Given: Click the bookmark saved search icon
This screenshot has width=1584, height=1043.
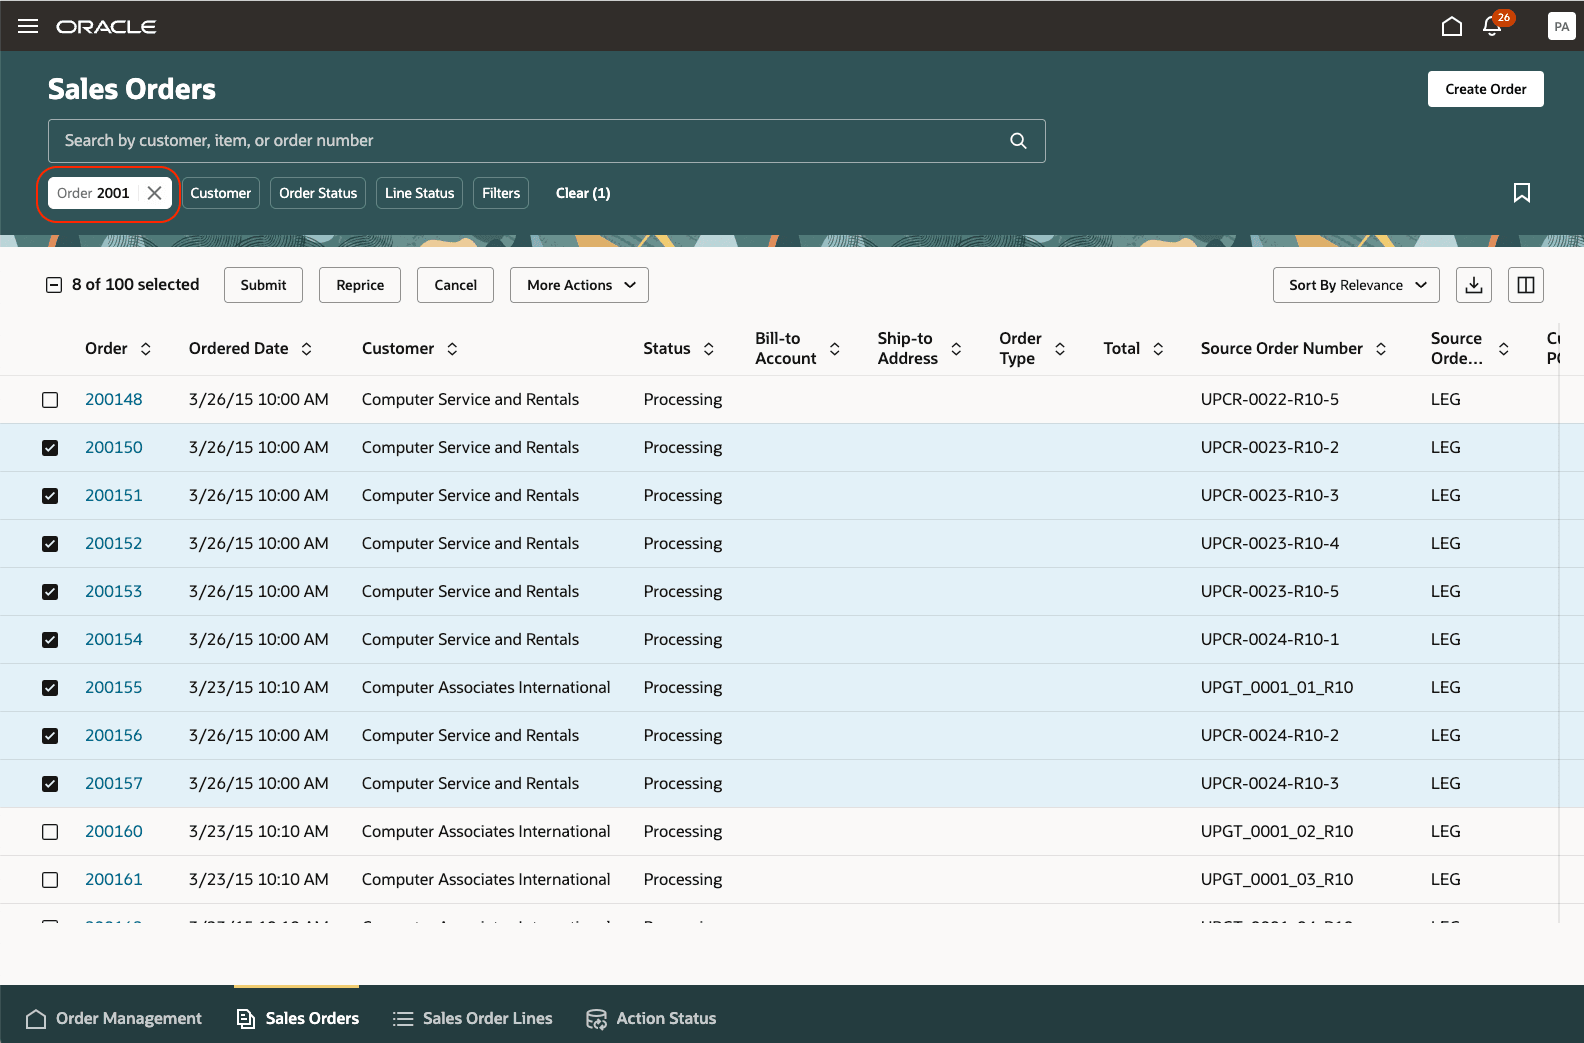Looking at the screenshot, I should point(1521,193).
